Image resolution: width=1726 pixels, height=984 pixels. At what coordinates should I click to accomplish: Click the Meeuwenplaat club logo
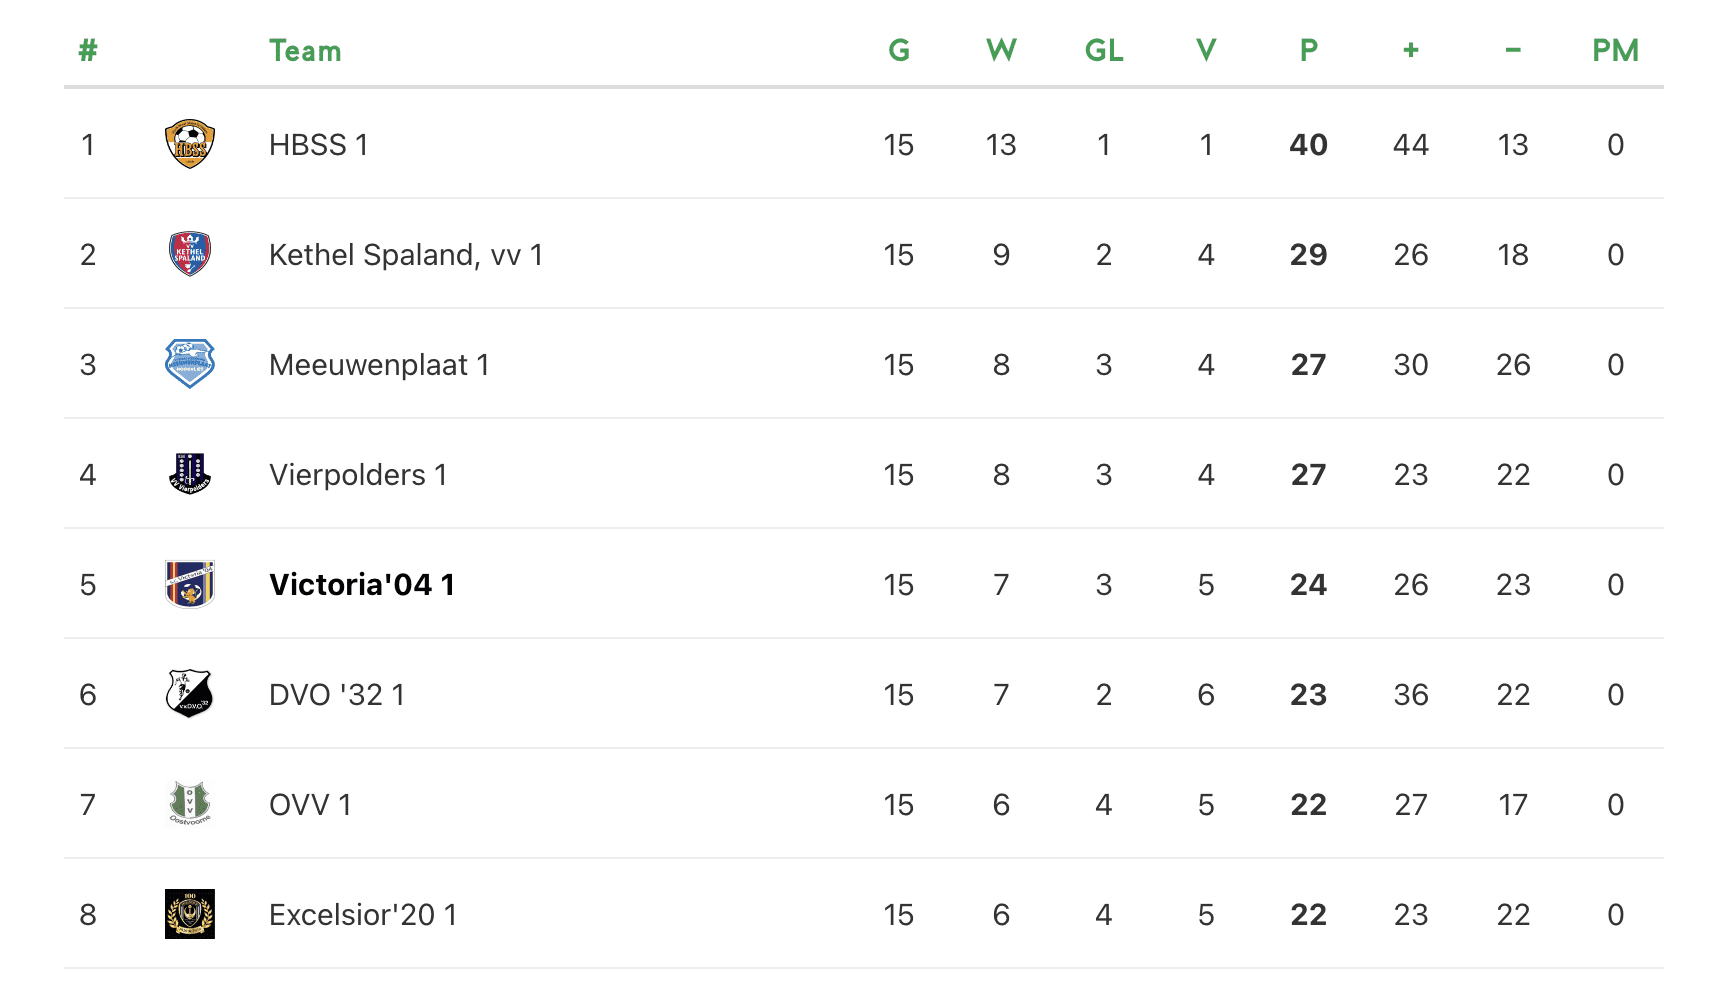(190, 364)
